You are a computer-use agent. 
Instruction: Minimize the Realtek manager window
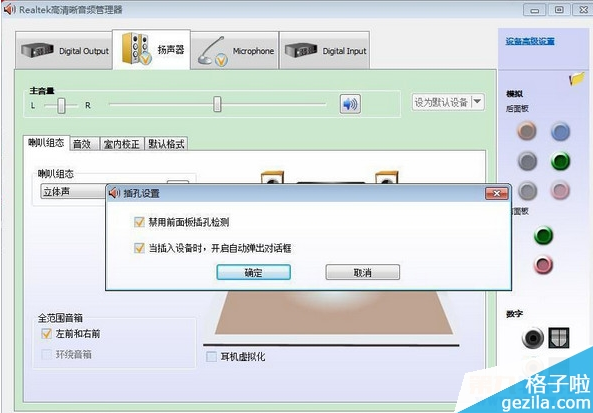(534, 10)
